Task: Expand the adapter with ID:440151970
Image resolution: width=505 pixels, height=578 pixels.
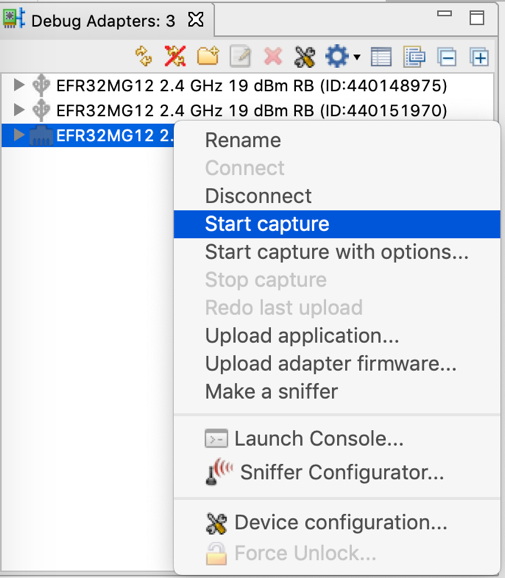Action: [x=18, y=109]
